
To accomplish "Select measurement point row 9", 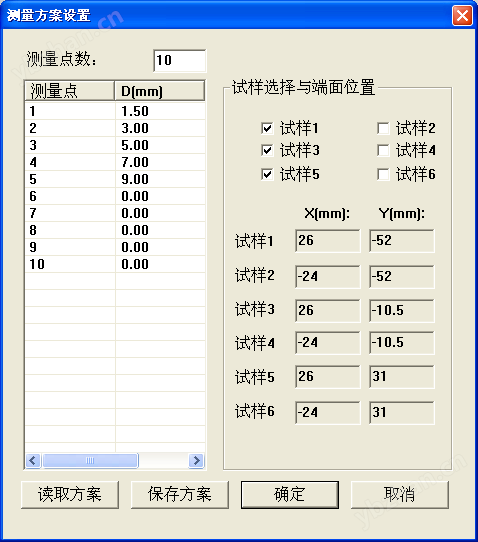I will coord(115,247).
